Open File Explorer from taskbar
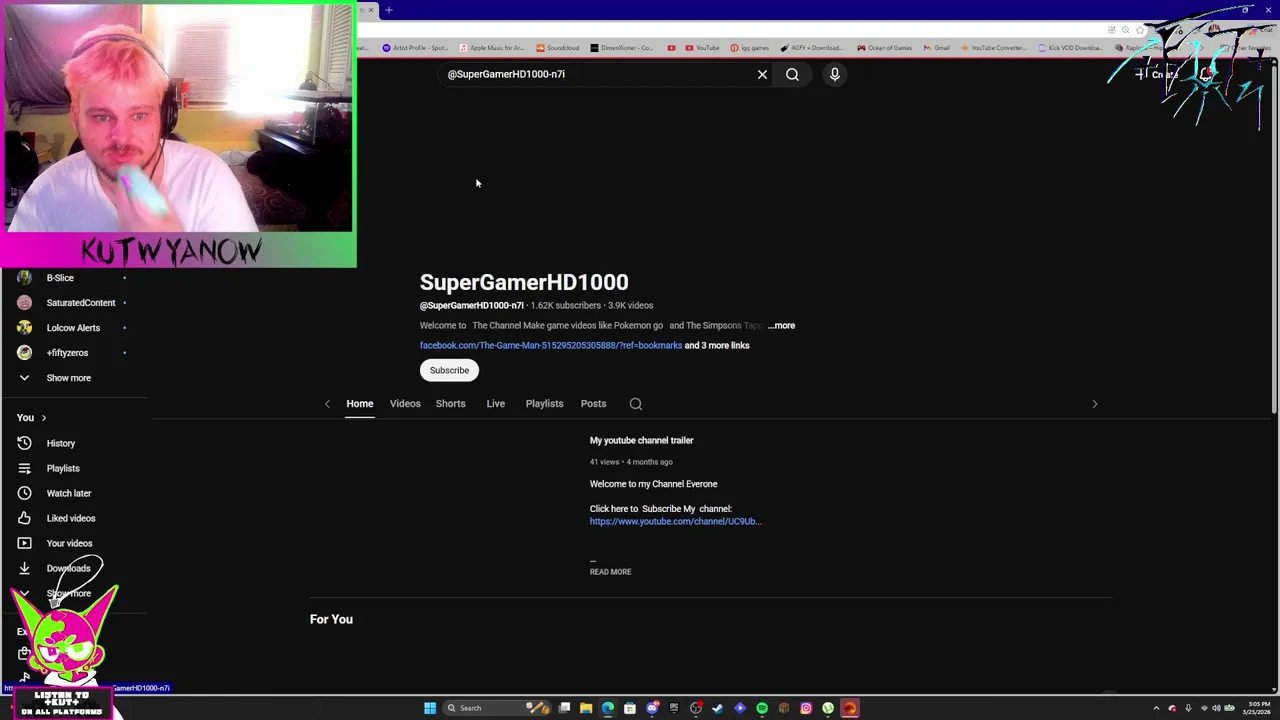 586,708
